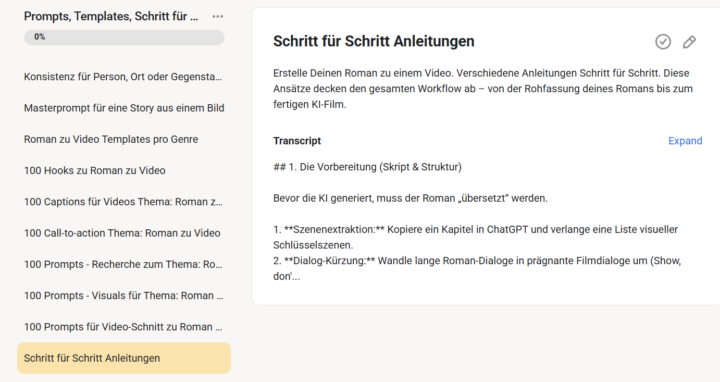Go to '100 Hooks zu Roman zu Video'
The image size is (720, 382).
[x=95, y=170]
